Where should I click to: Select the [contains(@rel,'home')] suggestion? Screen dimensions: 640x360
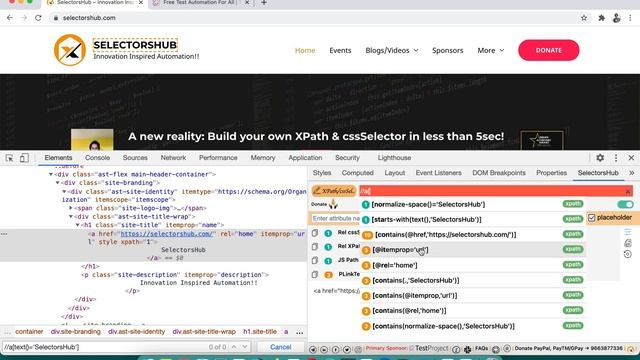click(x=473, y=311)
